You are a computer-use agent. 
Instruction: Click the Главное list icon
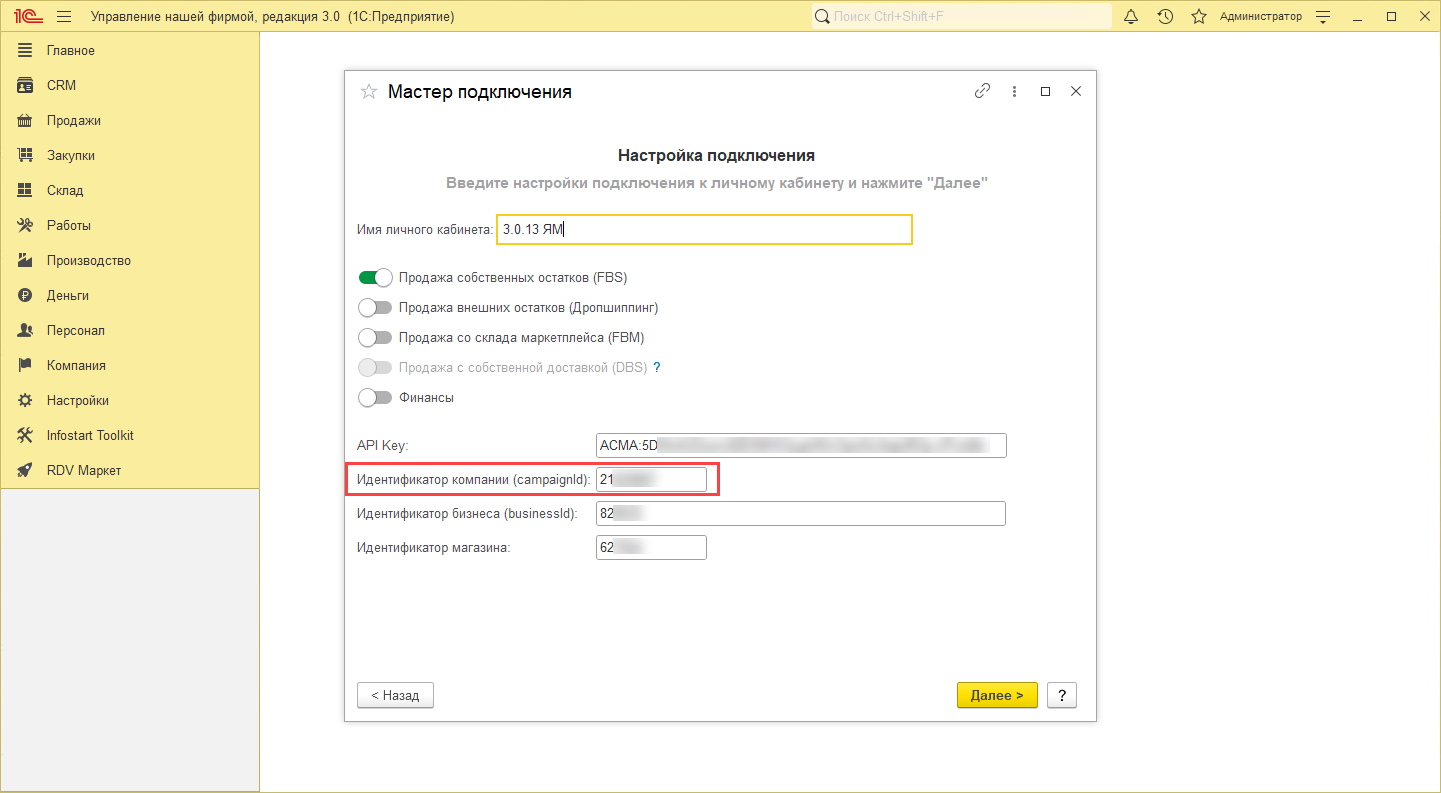(26, 50)
